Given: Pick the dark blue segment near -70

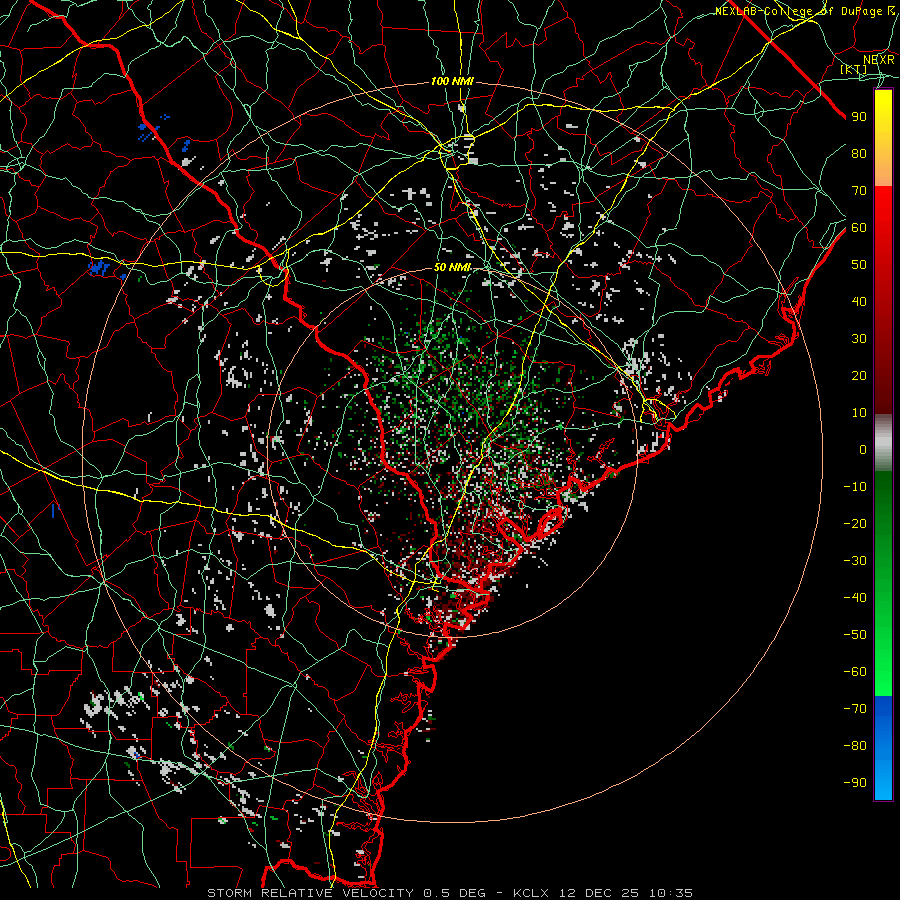Looking at the screenshot, I should (x=883, y=709).
